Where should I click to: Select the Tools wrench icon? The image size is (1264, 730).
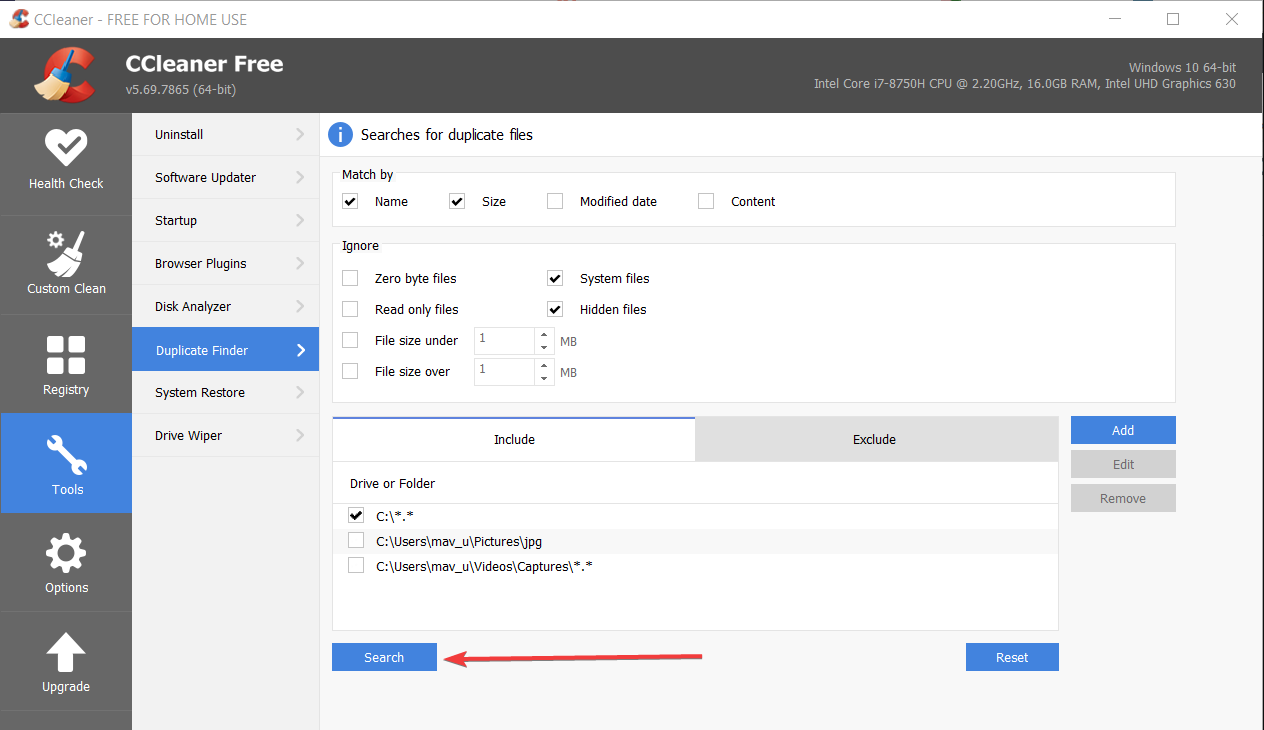click(x=66, y=455)
